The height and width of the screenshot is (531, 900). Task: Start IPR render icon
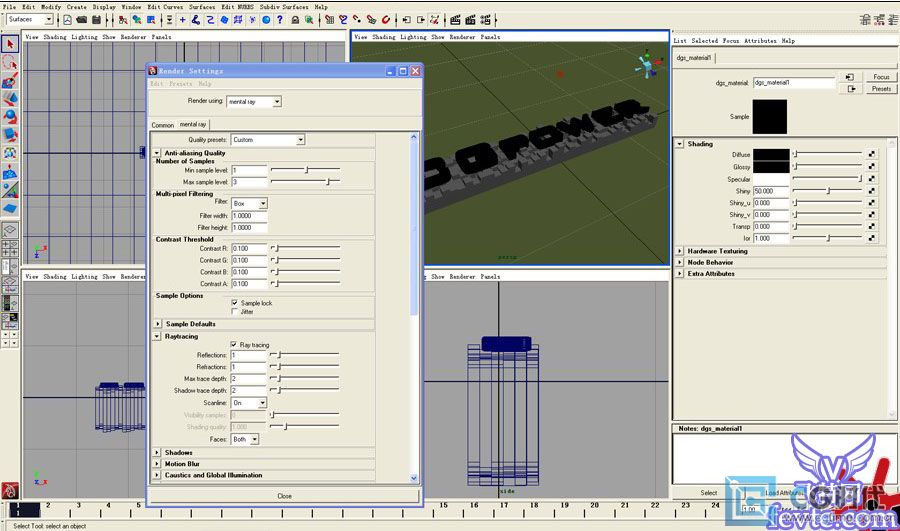[x=470, y=20]
